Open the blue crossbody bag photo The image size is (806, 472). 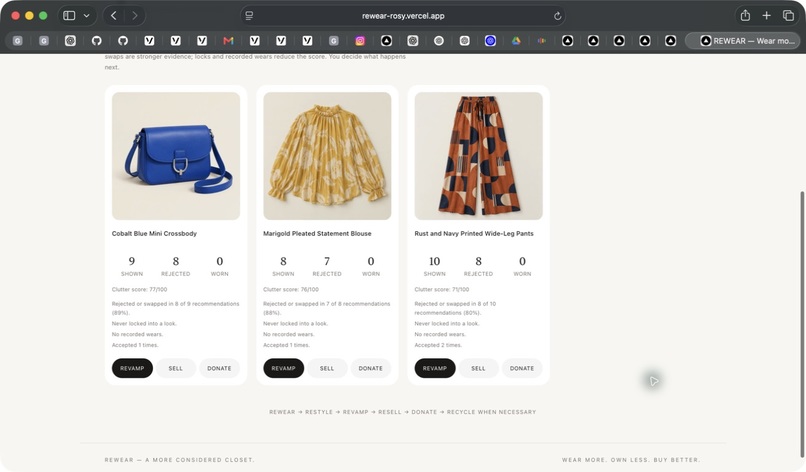coord(176,156)
